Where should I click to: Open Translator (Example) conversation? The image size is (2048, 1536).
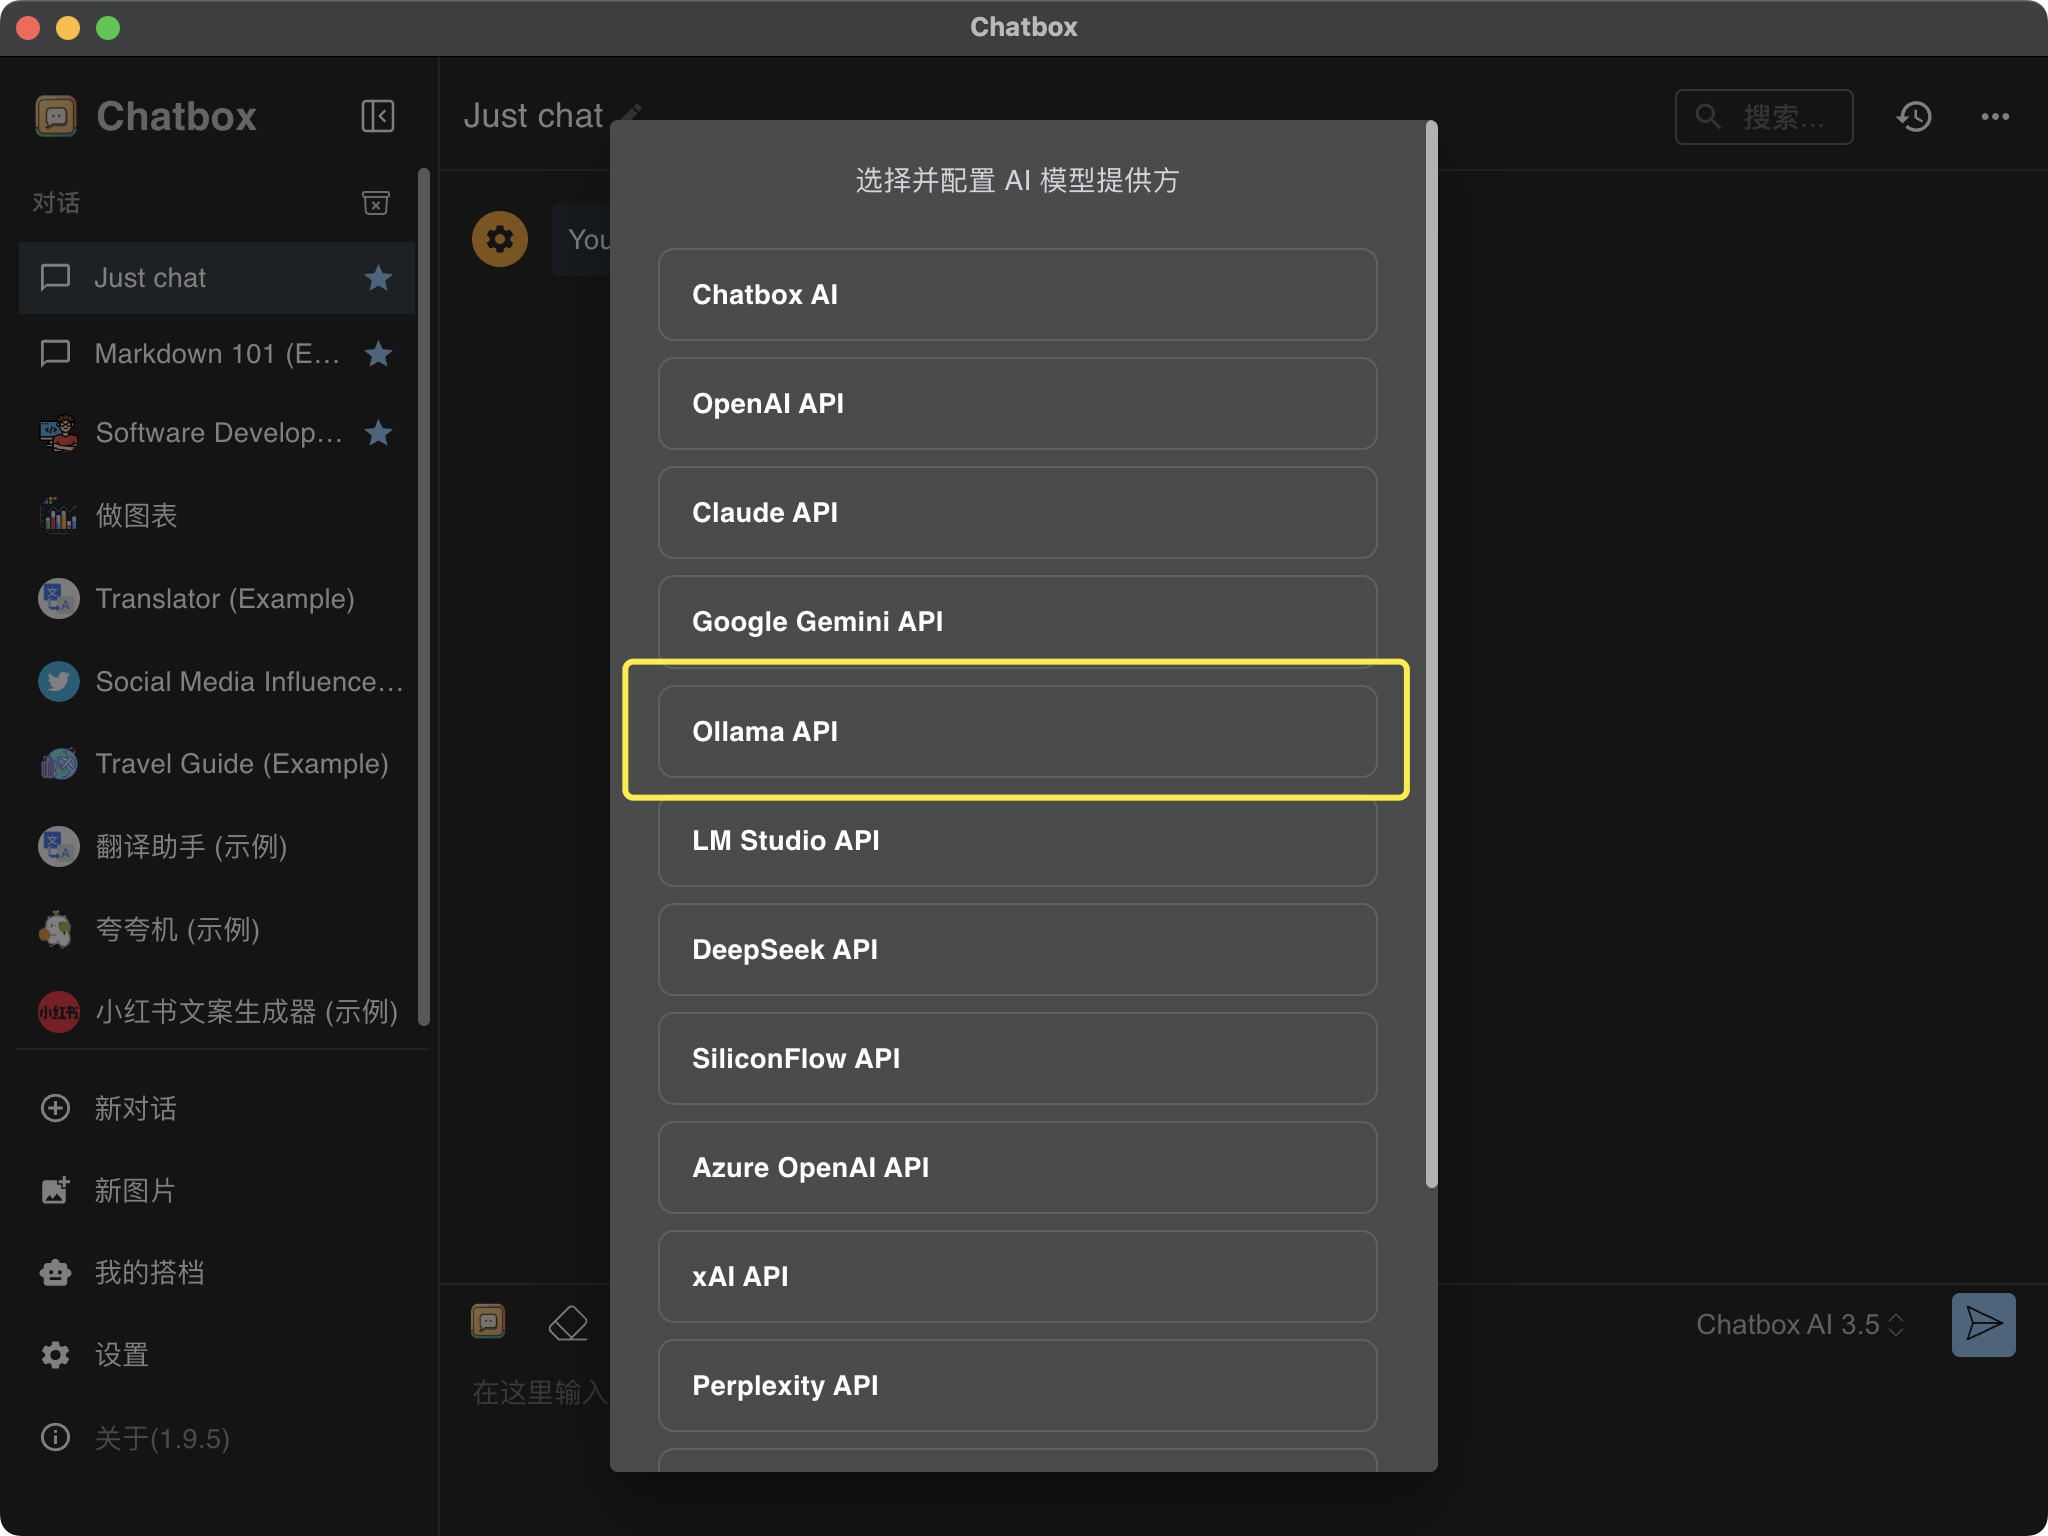(x=224, y=599)
